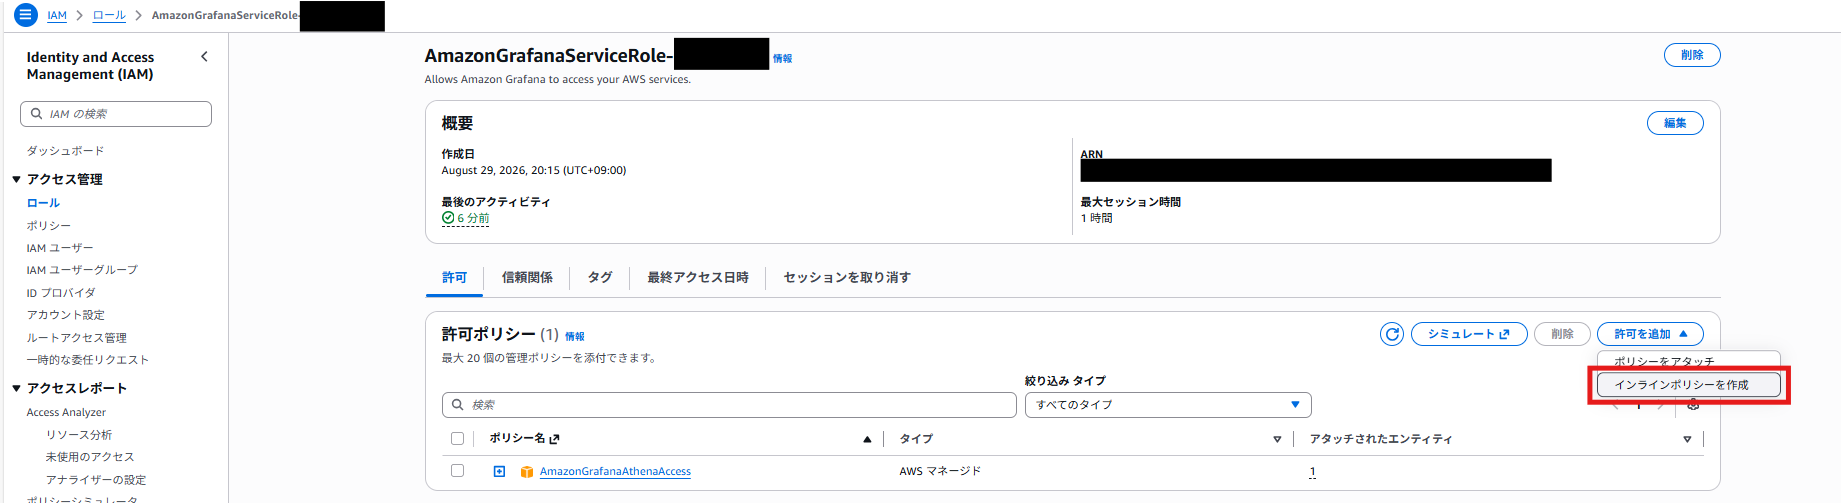Collapse the アクセスレポート sidebar section

pyautogui.click(x=16, y=388)
